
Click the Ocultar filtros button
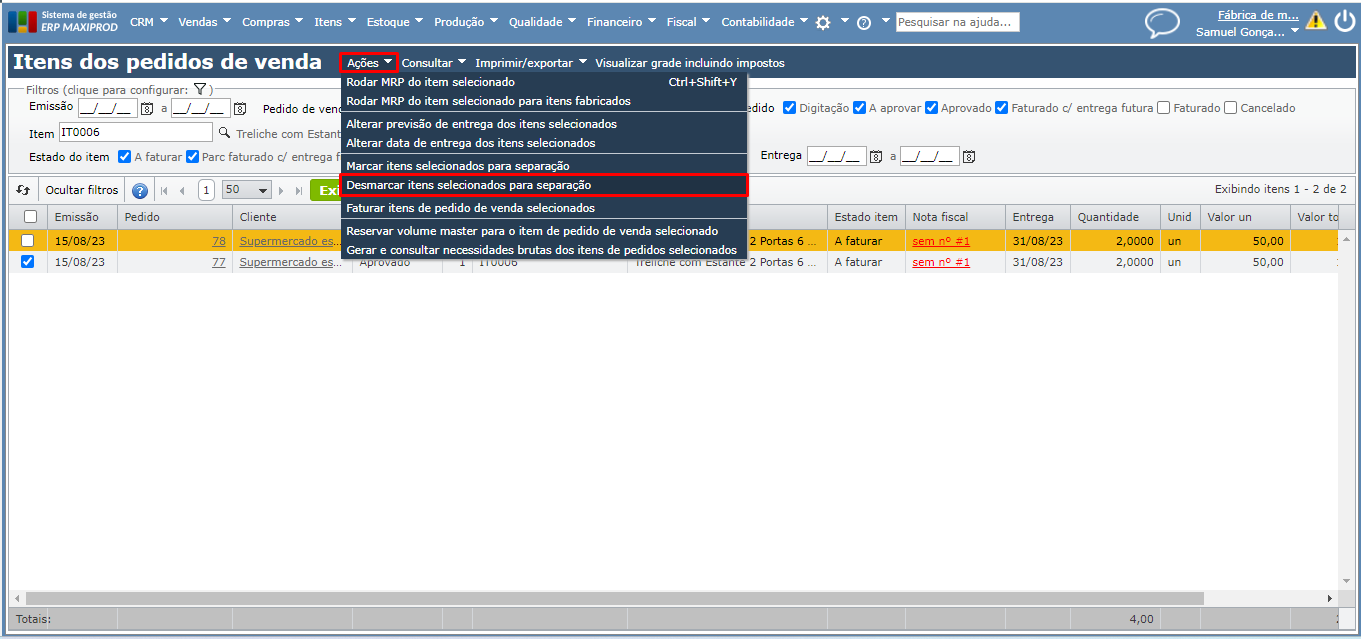pos(82,190)
